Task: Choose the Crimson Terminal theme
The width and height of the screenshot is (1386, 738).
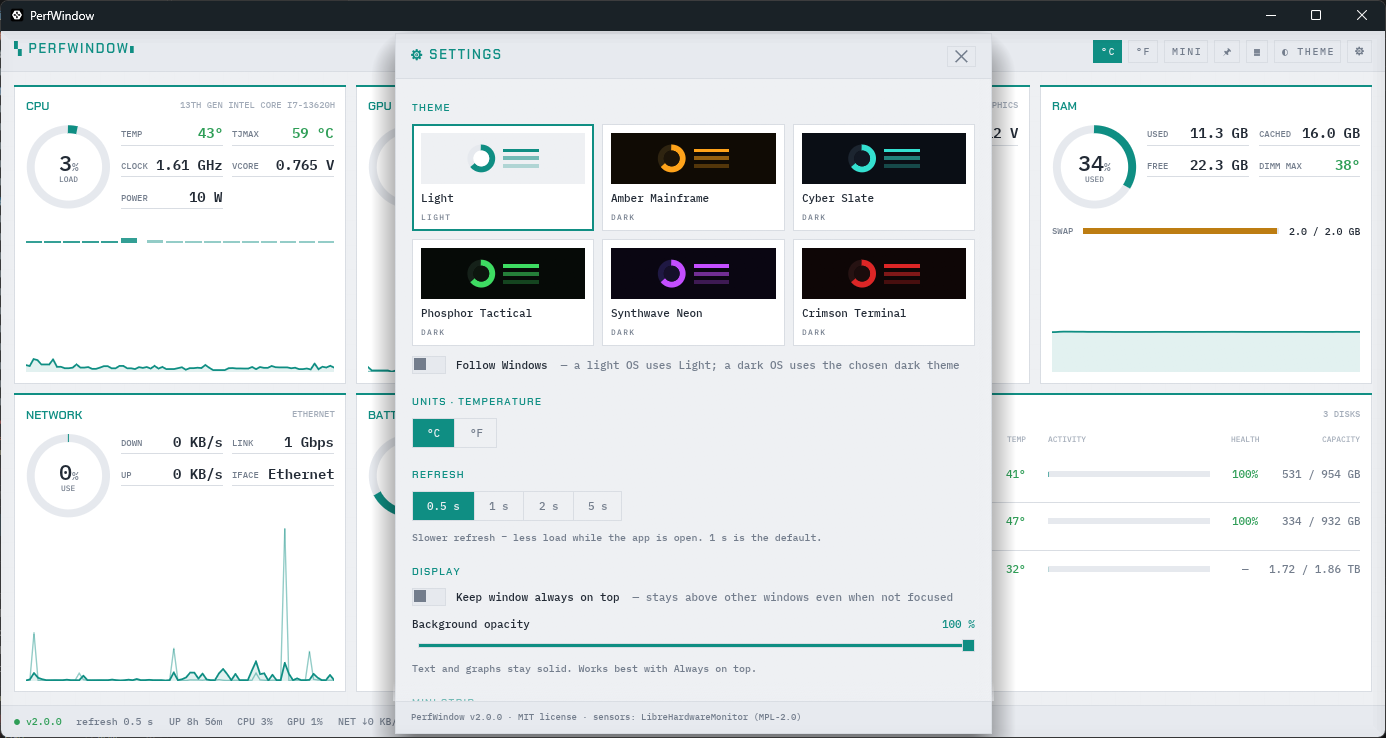Action: tap(884, 292)
